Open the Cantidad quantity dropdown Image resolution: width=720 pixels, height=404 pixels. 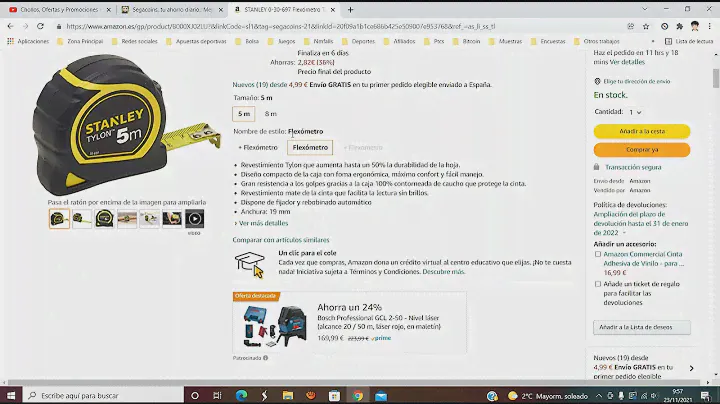pyautogui.click(x=635, y=112)
